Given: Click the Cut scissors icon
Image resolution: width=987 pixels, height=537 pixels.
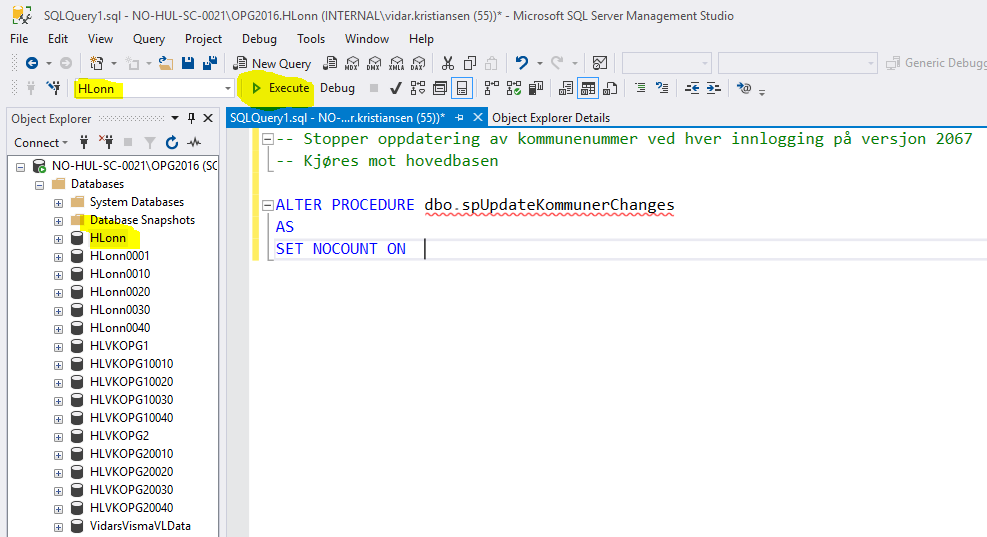Looking at the screenshot, I should click(448, 63).
